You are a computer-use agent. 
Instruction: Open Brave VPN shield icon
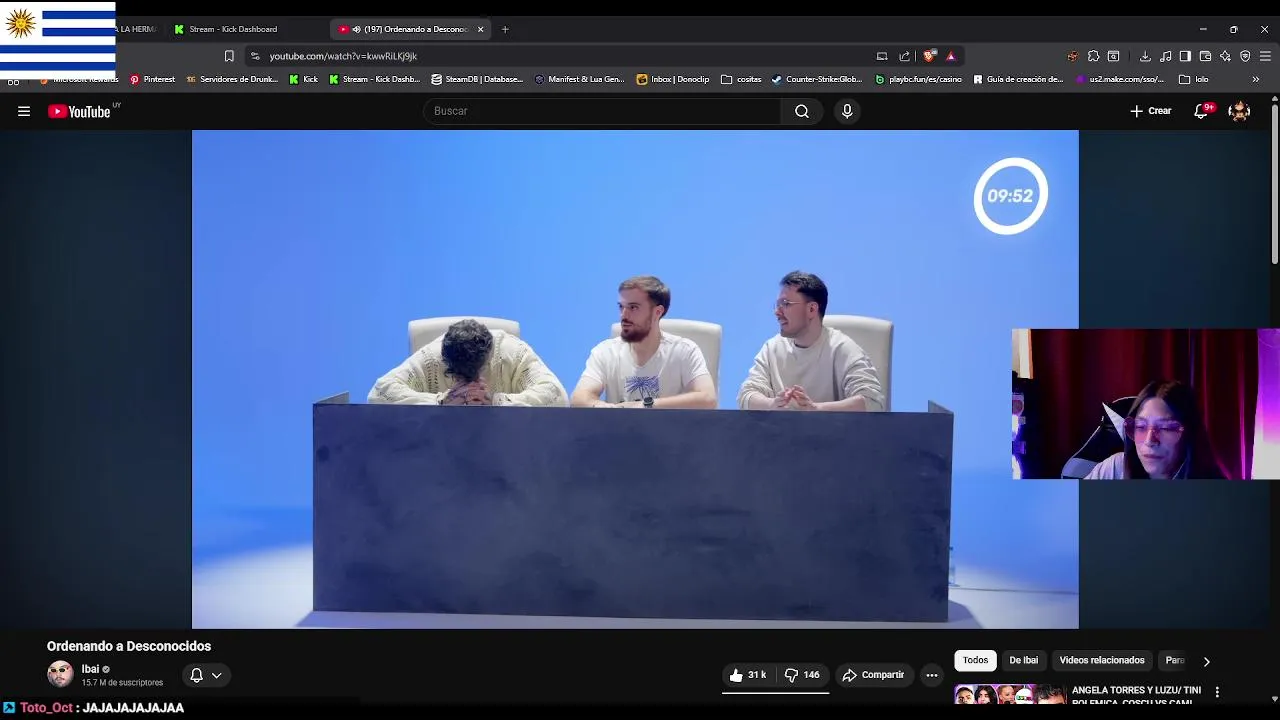pos(1245,56)
